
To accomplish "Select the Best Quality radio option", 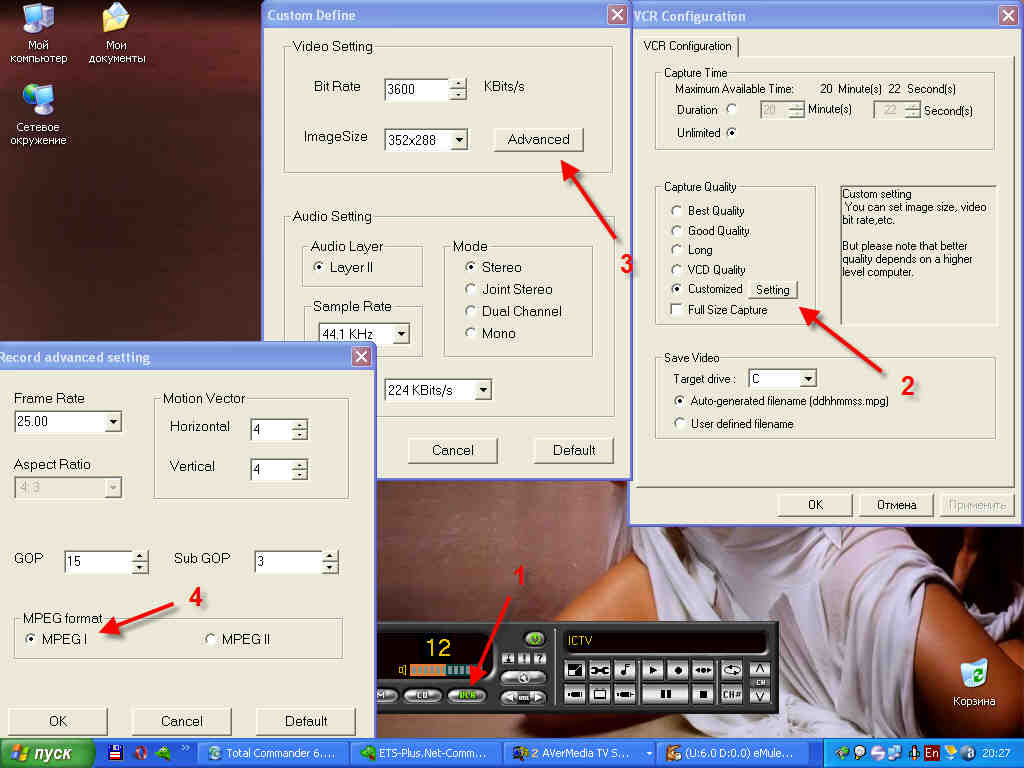I will (676, 211).
